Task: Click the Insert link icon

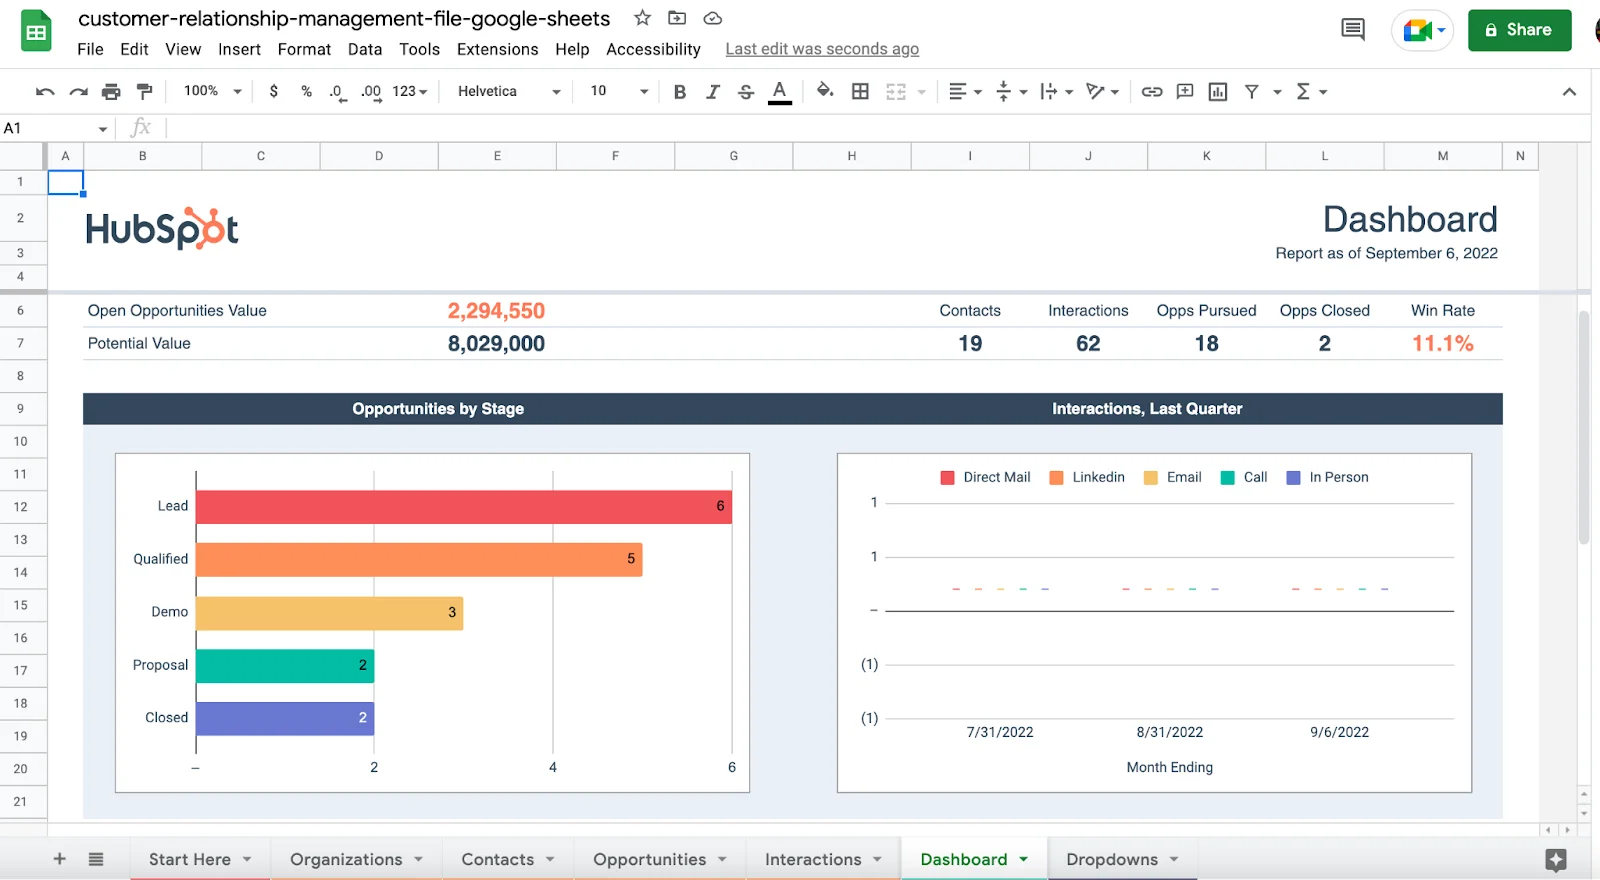Action: point(1152,92)
